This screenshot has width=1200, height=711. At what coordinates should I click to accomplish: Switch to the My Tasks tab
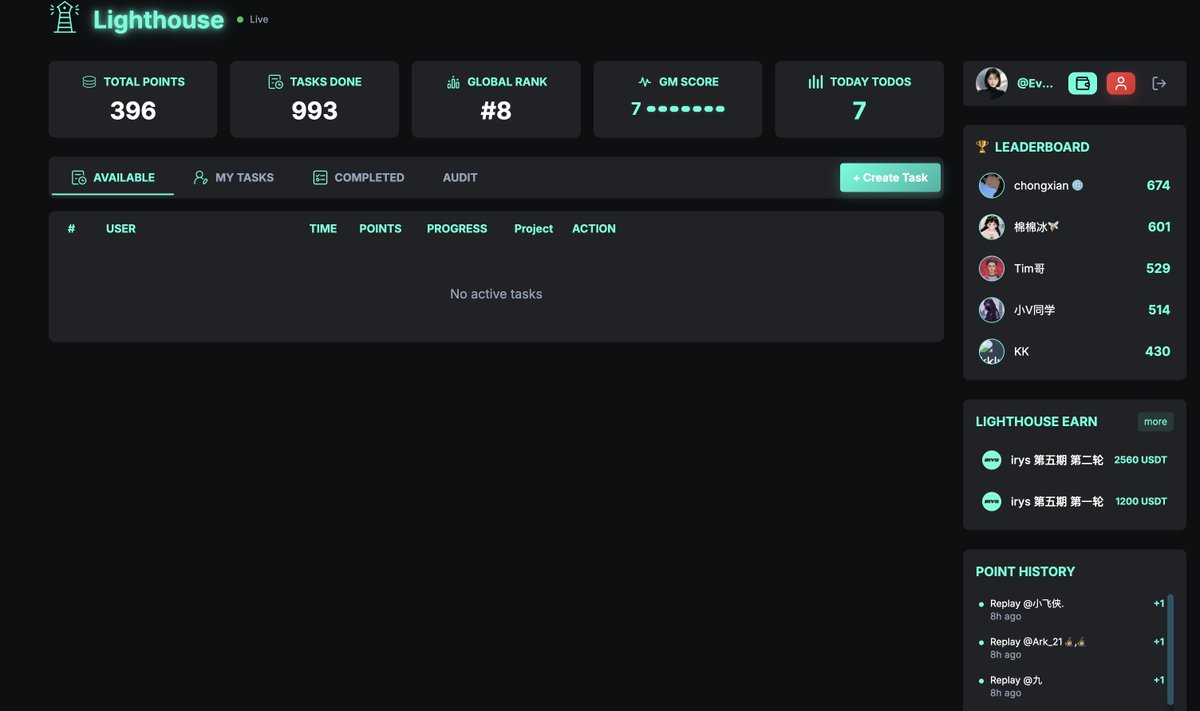coord(234,177)
